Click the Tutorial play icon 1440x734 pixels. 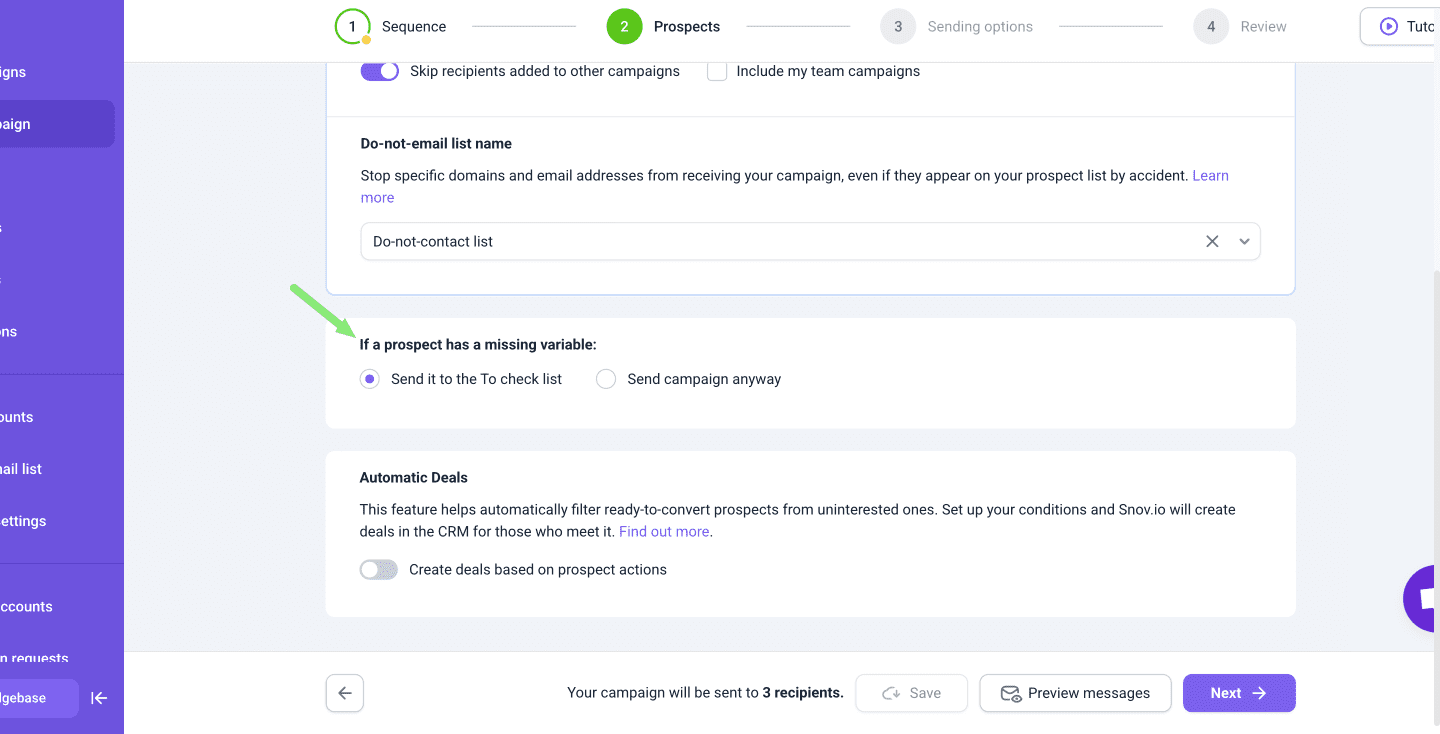(x=1389, y=27)
